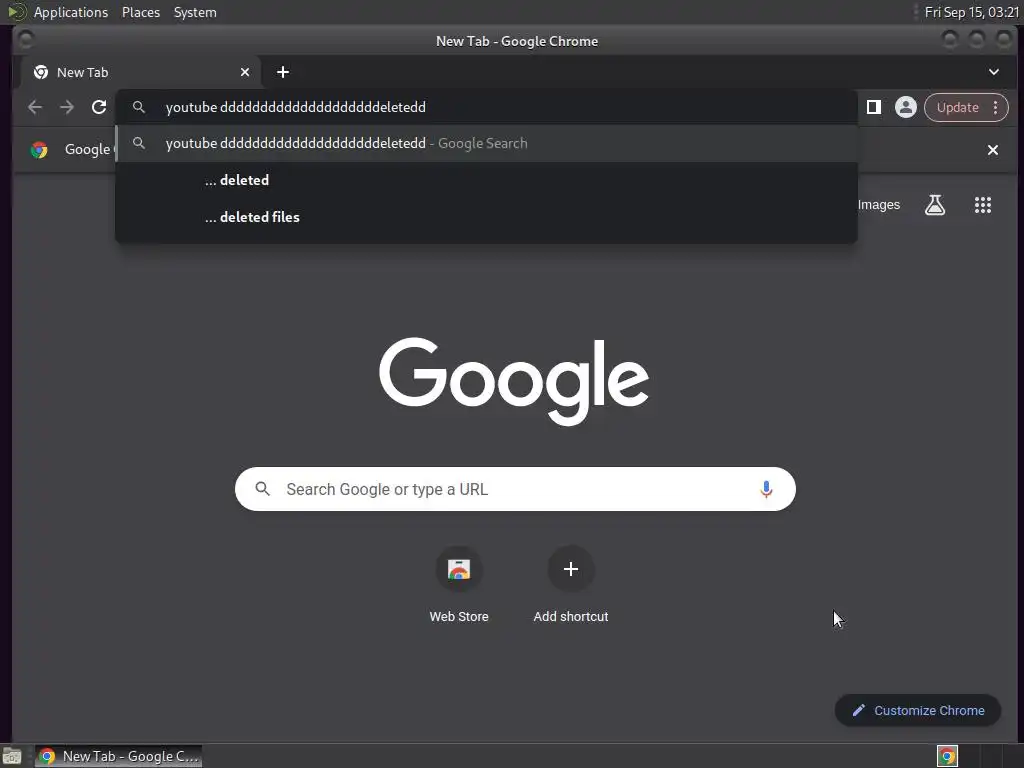
Task: Open the Places menu
Action: pos(141,12)
